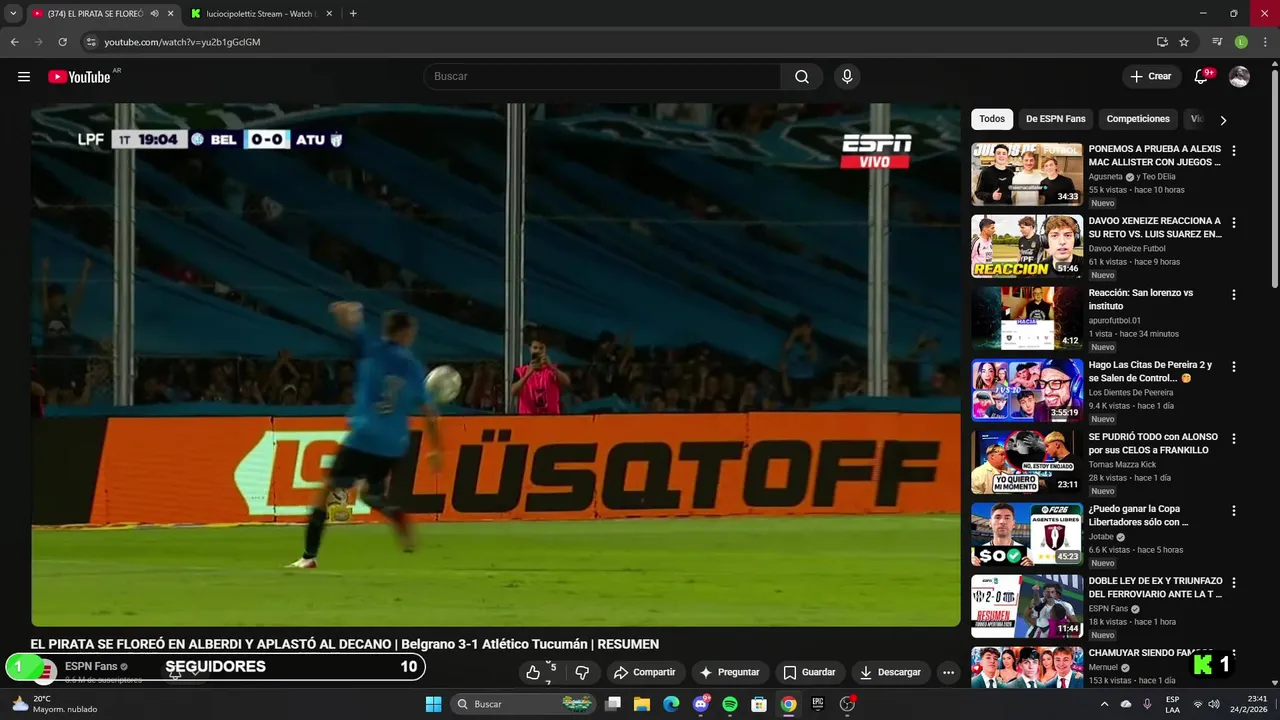Open Chrome profile L avatar
Image resolution: width=1280 pixels, height=720 pixels.
click(1241, 42)
